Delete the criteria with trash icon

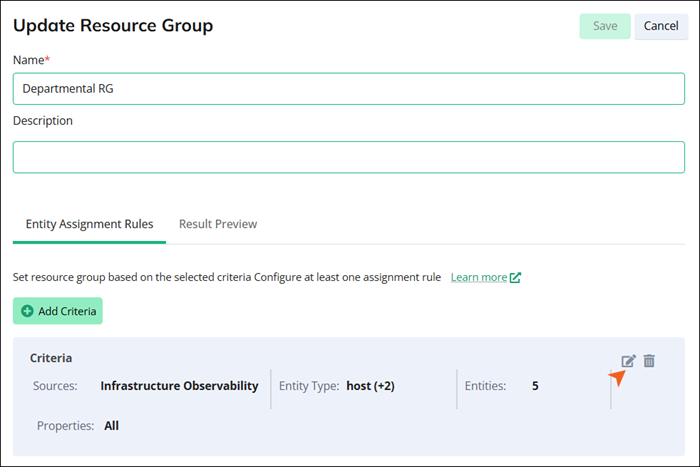649,361
